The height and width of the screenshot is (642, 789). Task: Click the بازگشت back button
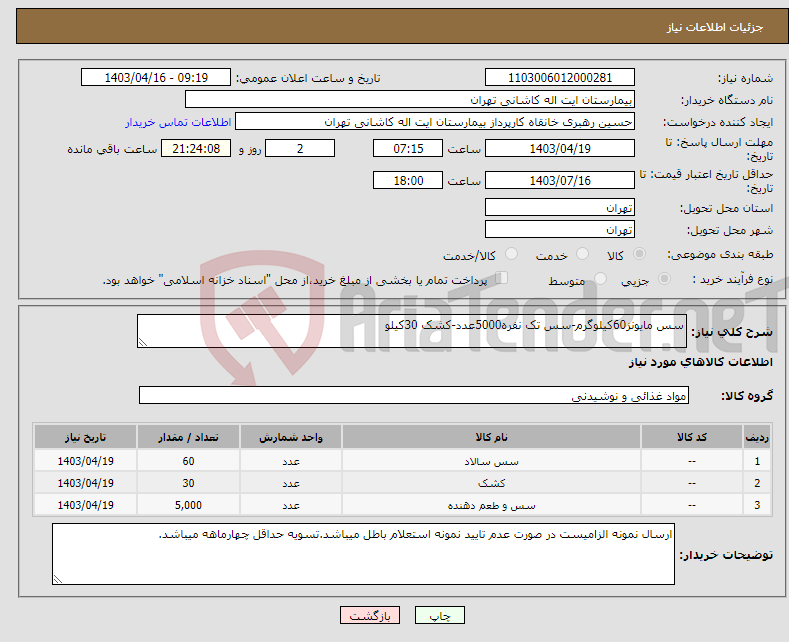click(370, 615)
